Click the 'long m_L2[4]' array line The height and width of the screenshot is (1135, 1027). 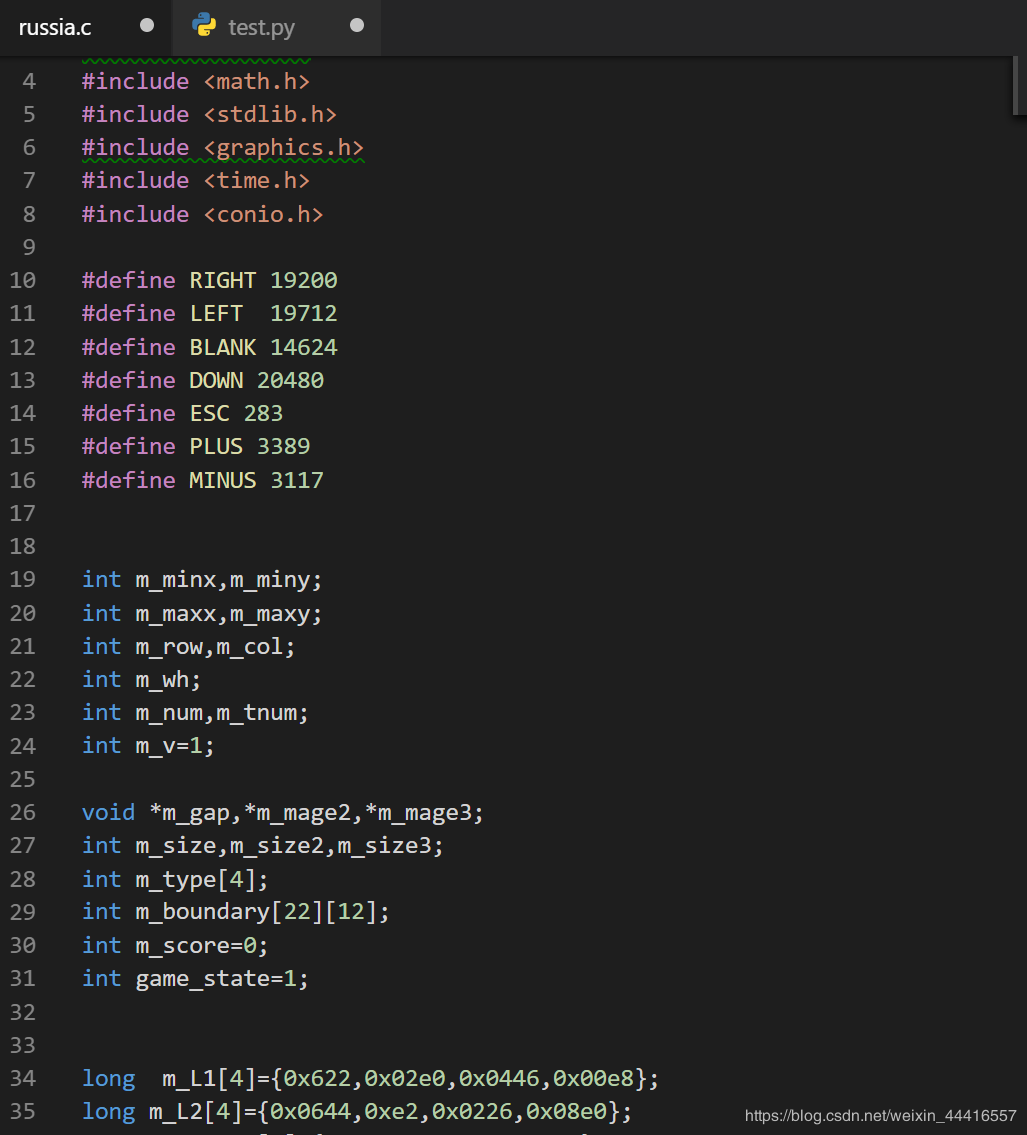357,1111
